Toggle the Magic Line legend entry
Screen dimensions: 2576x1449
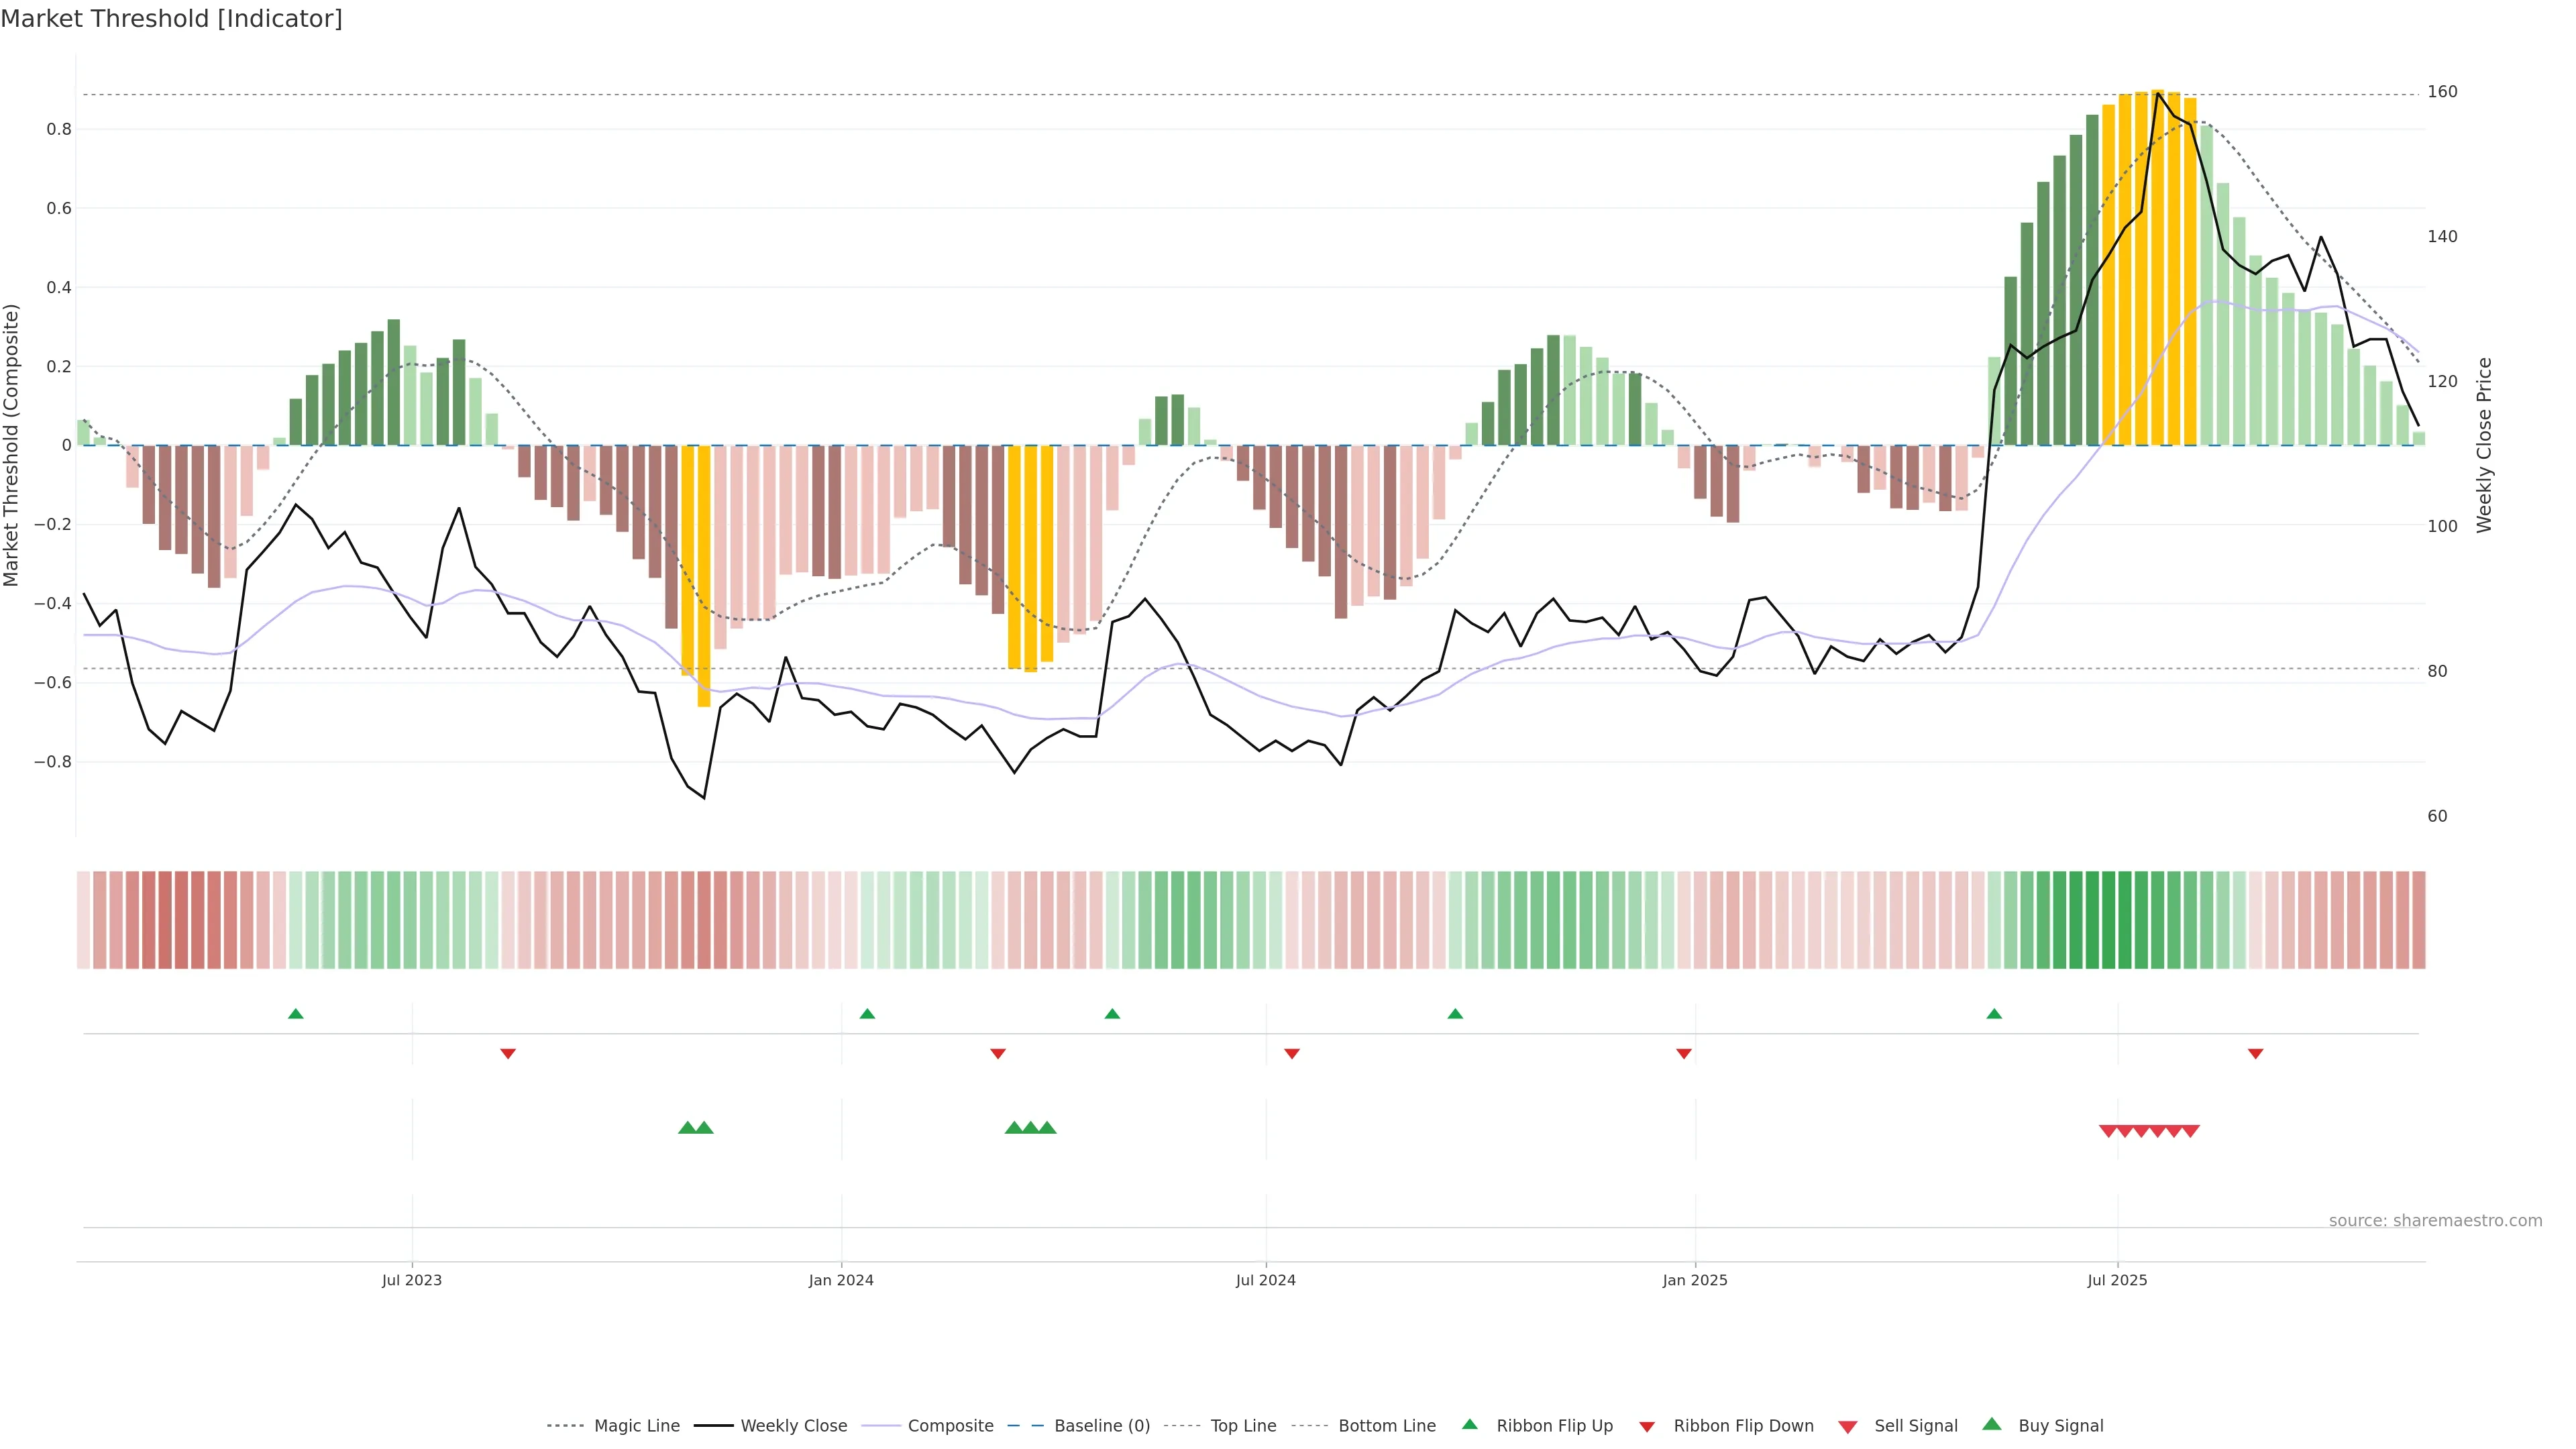(x=636, y=1426)
